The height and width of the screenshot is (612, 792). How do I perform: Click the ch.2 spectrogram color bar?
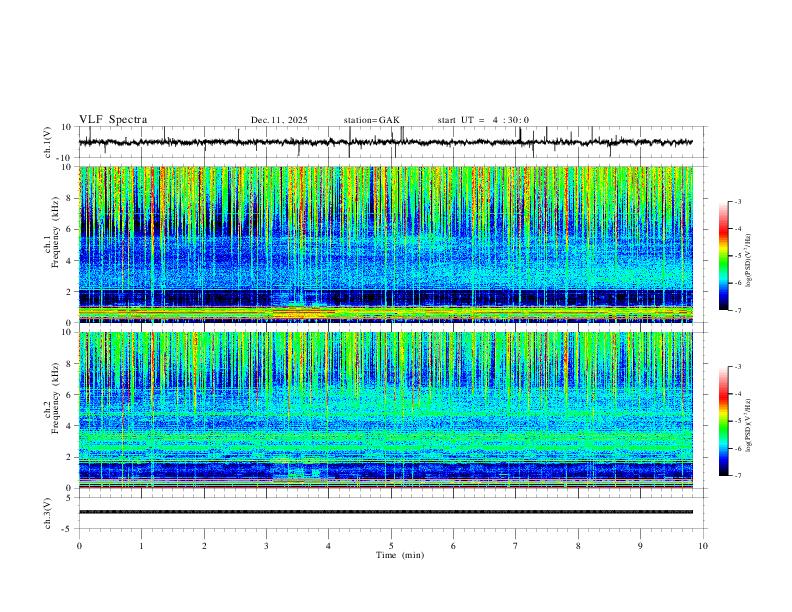(723, 421)
